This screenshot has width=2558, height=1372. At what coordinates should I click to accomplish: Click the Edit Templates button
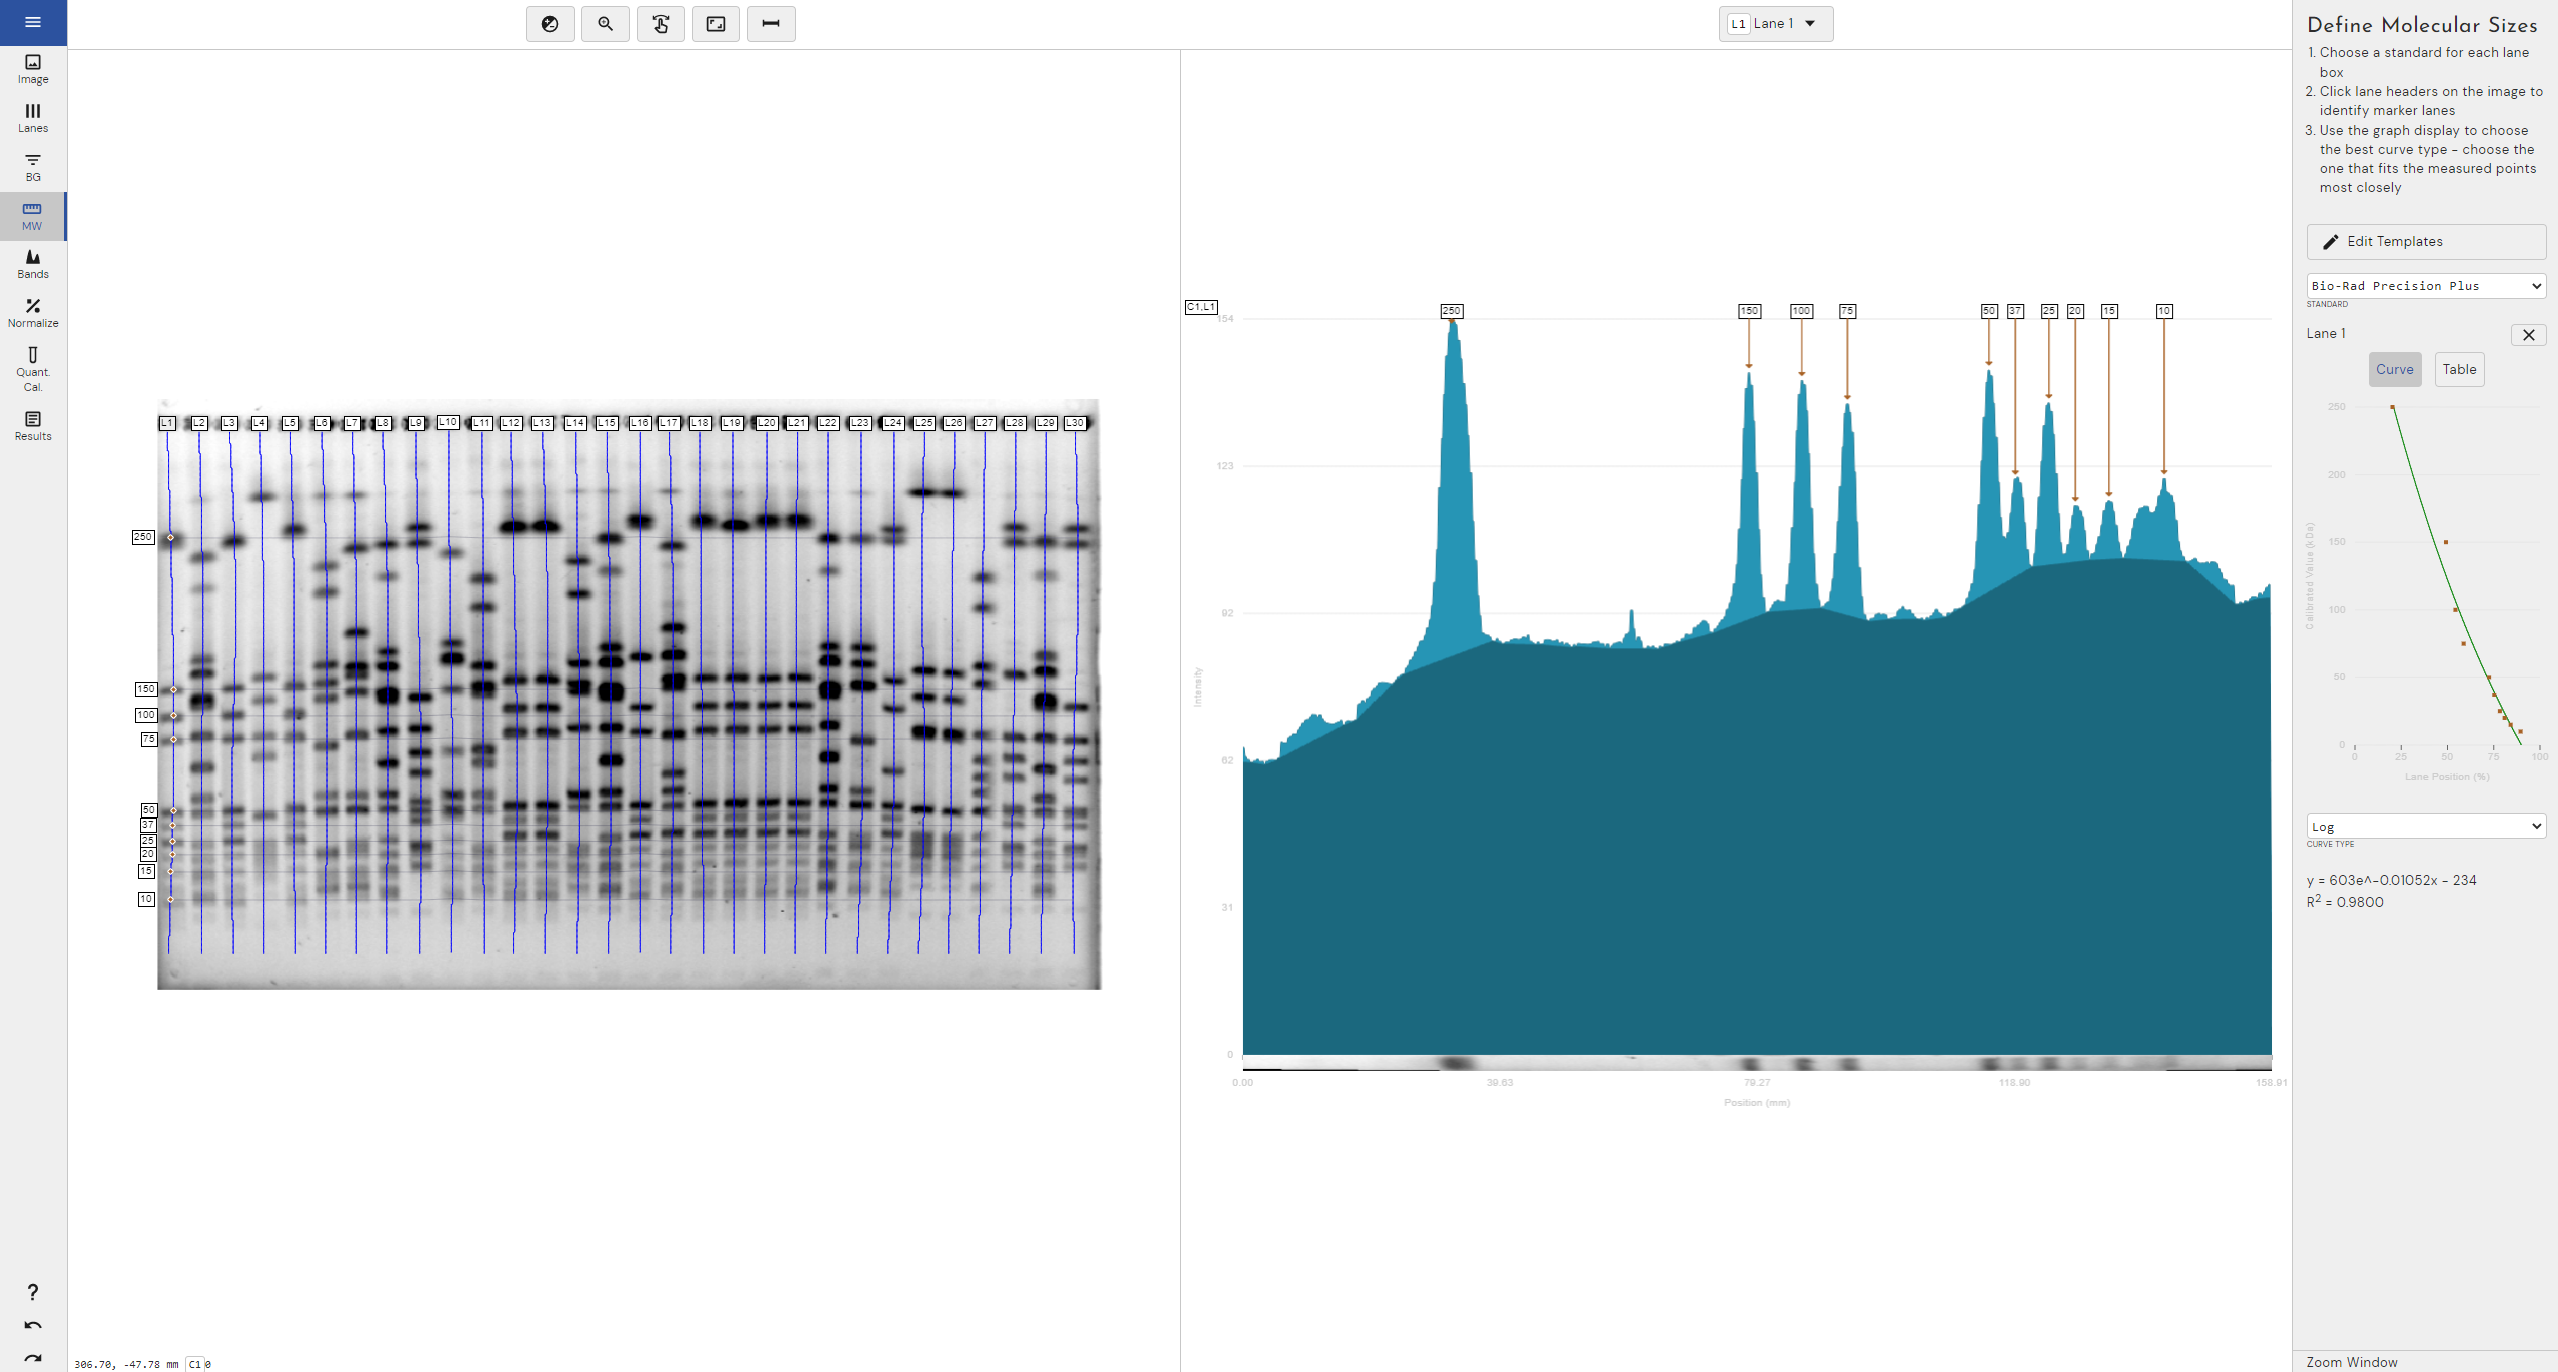[2425, 242]
